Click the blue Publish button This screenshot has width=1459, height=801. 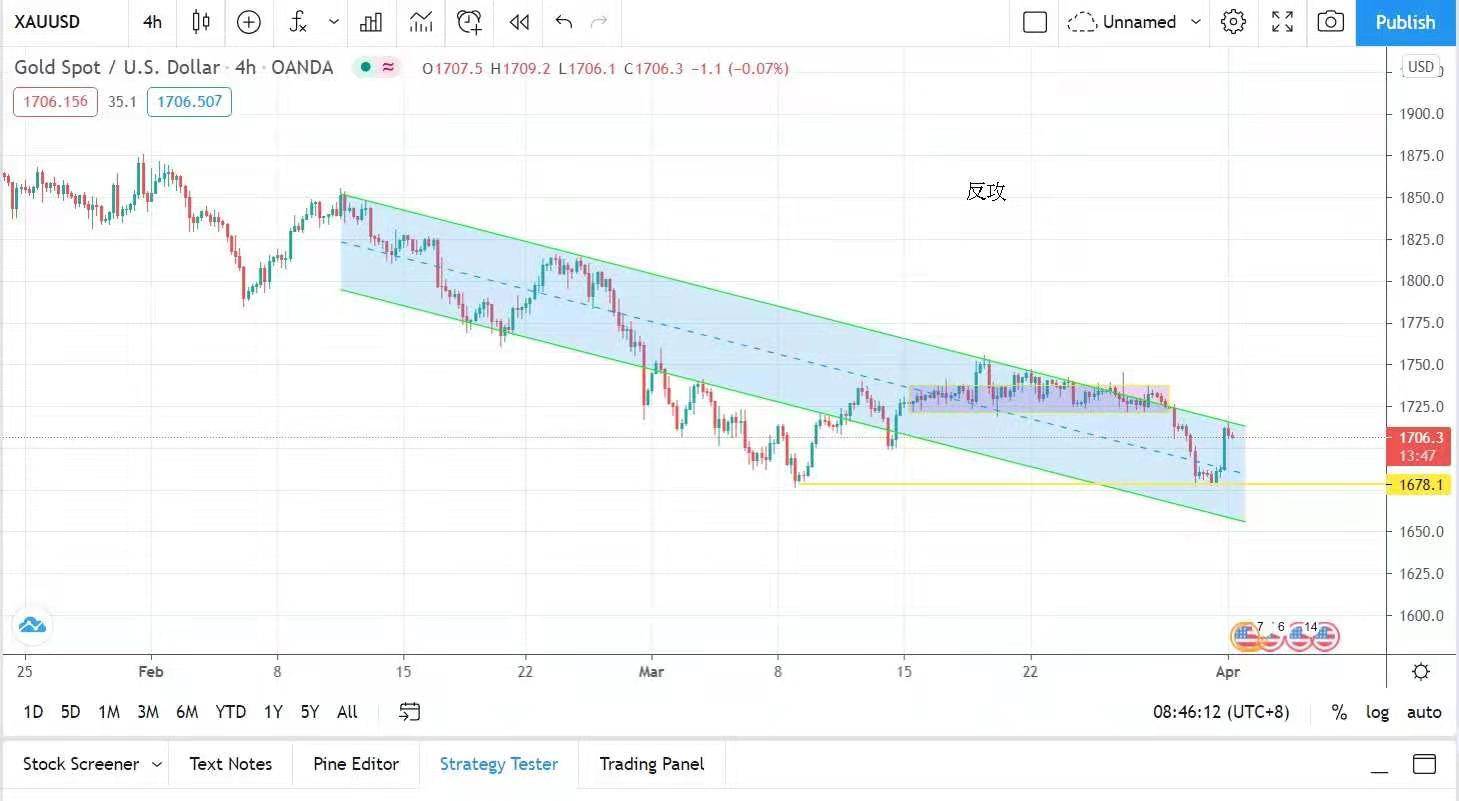click(1405, 22)
